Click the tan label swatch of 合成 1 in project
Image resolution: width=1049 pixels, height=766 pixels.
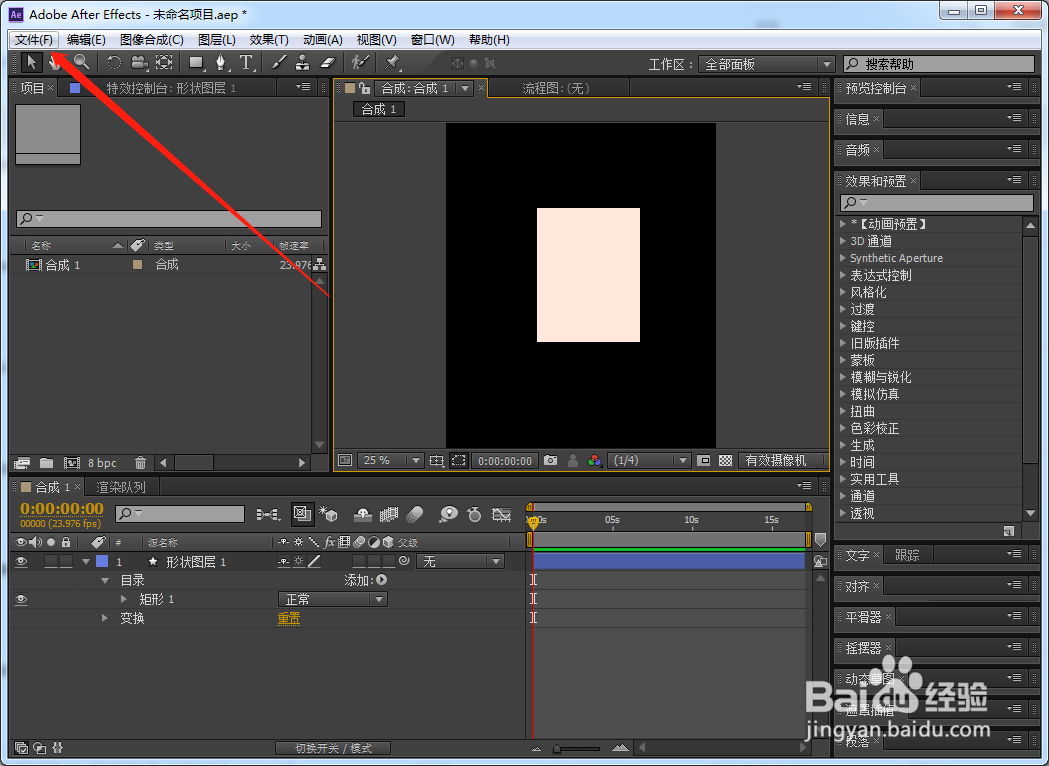point(138,265)
